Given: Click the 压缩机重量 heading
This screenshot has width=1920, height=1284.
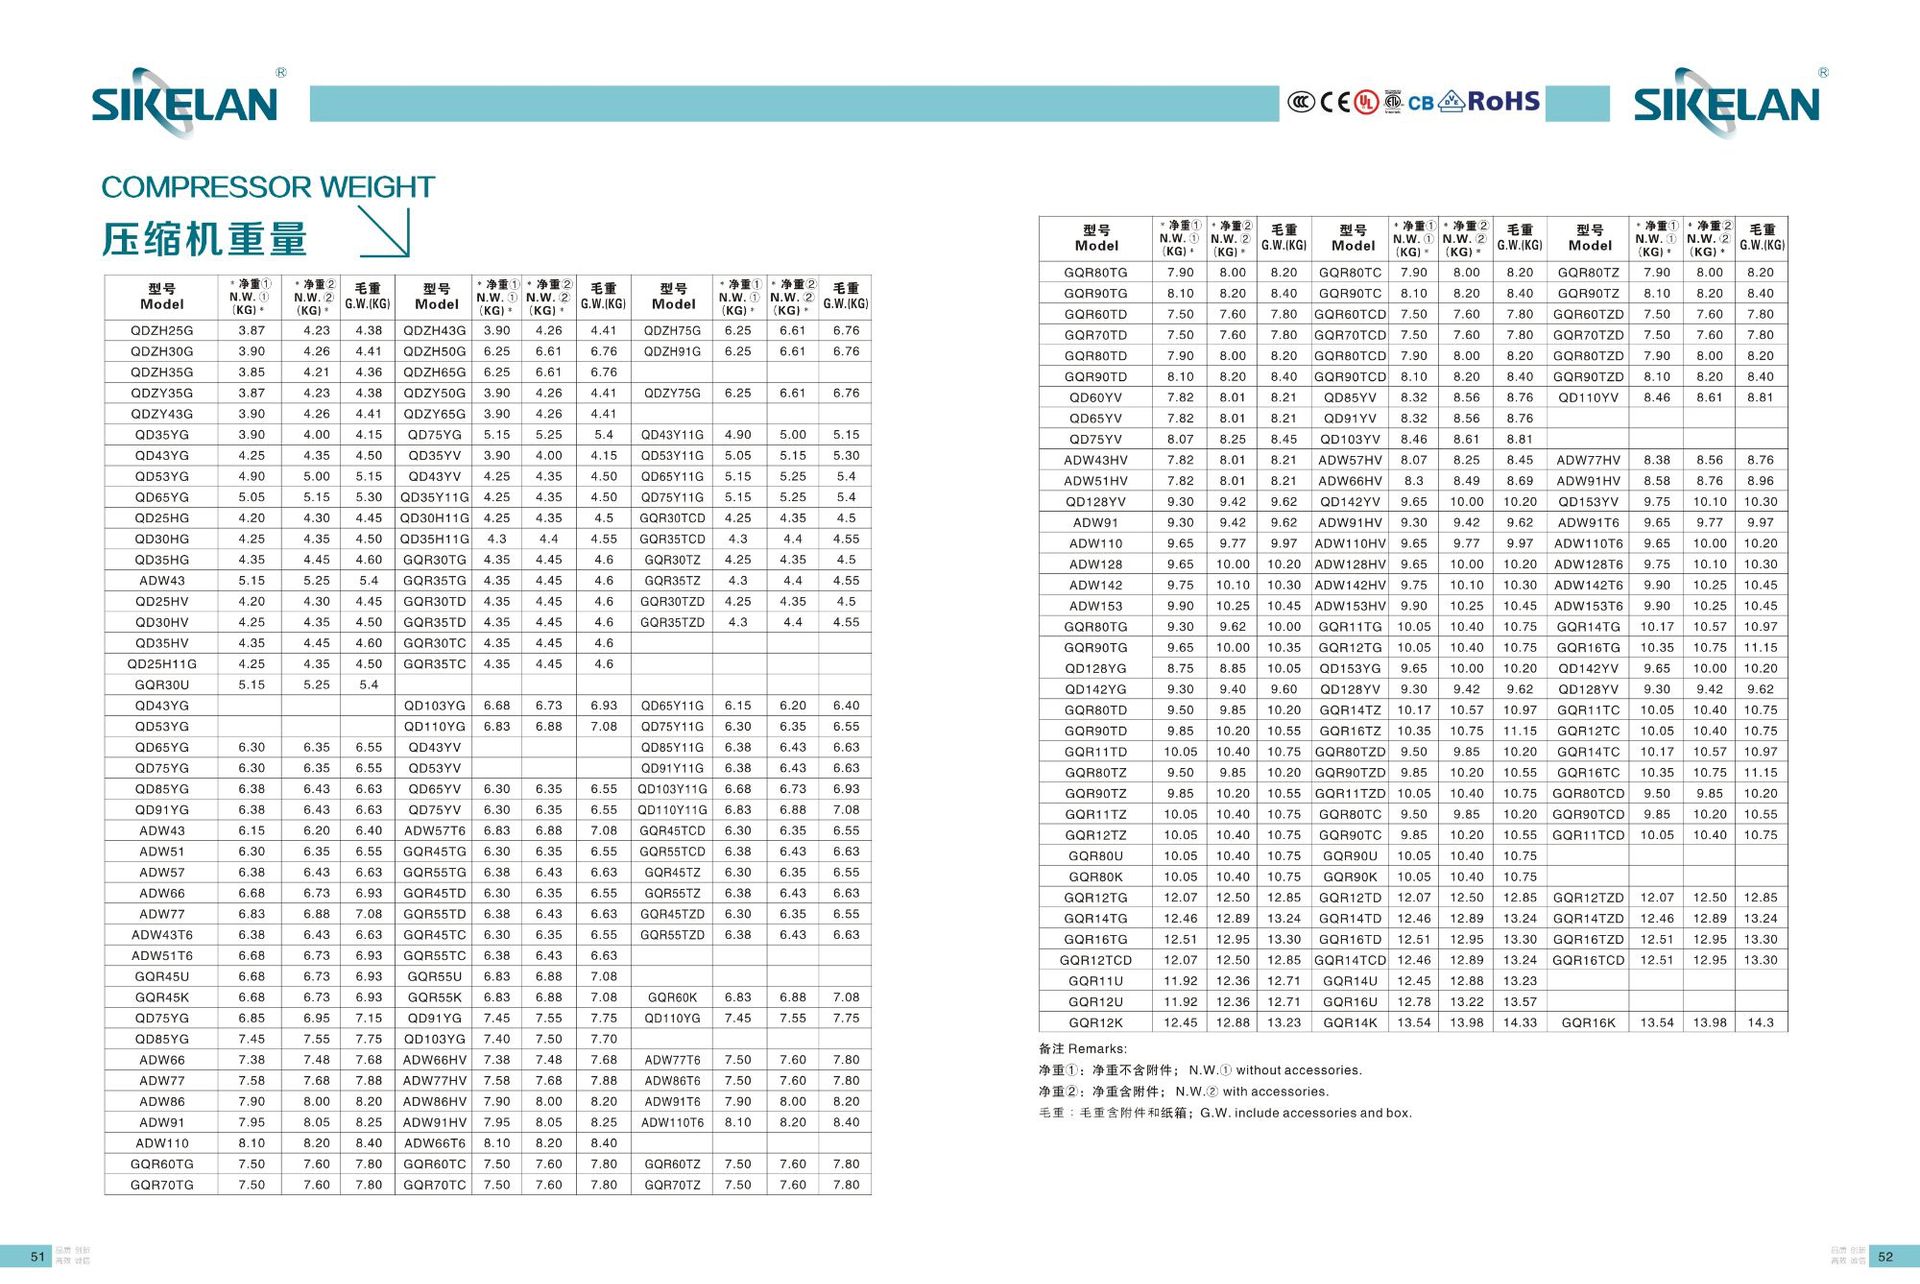Looking at the screenshot, I should [204, 239].
